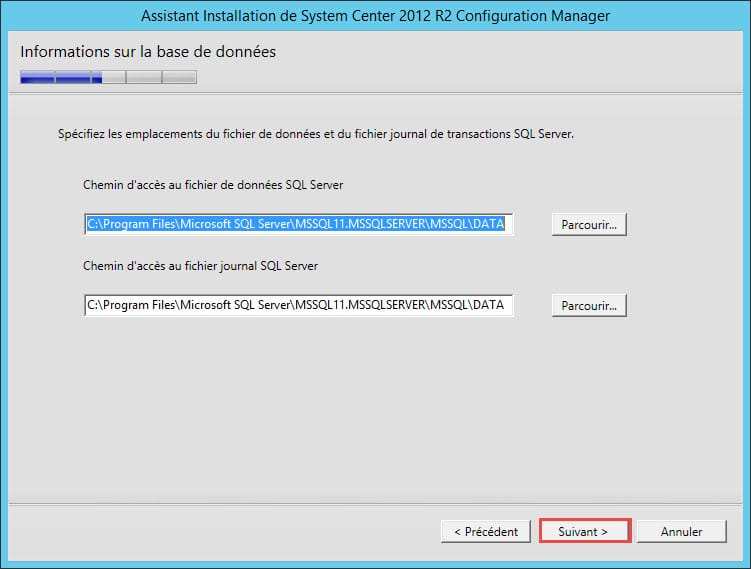The image size is (751, 569).
Task: Click the Assistant Installation window title bar
Action: click(375, 15)
